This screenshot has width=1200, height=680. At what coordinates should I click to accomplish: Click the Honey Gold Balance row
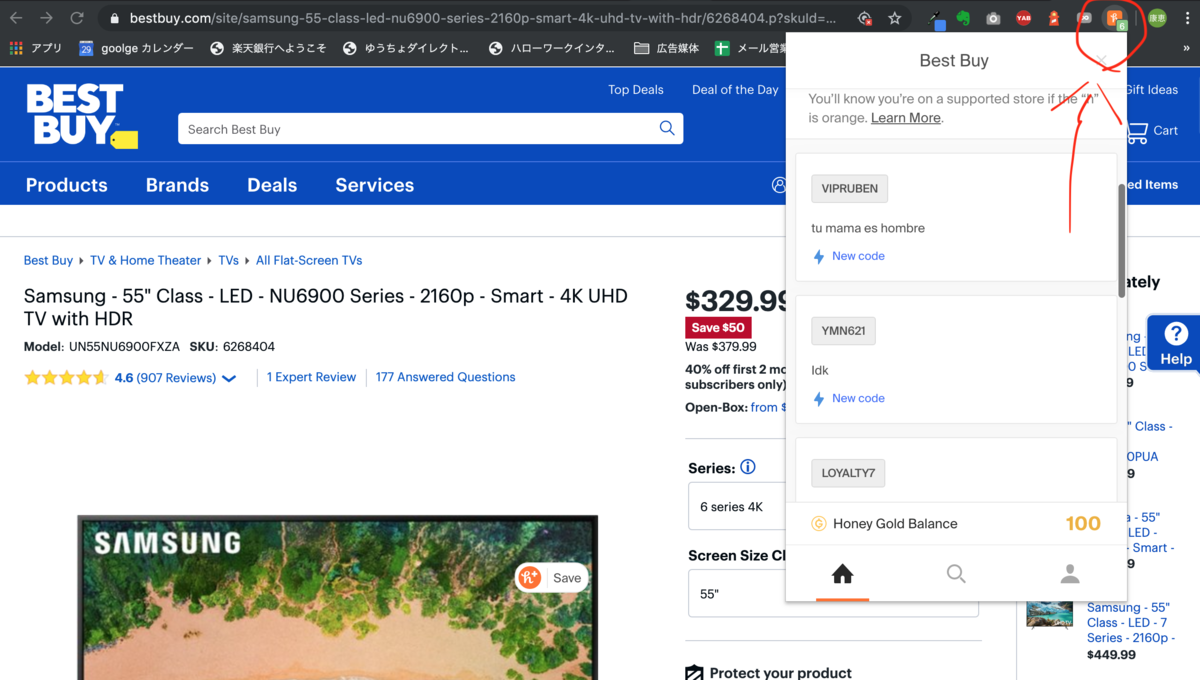tap(956, 523)
